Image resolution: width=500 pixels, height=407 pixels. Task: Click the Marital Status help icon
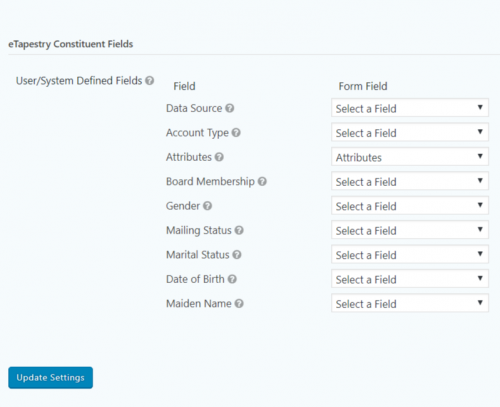tap(237, 255)
